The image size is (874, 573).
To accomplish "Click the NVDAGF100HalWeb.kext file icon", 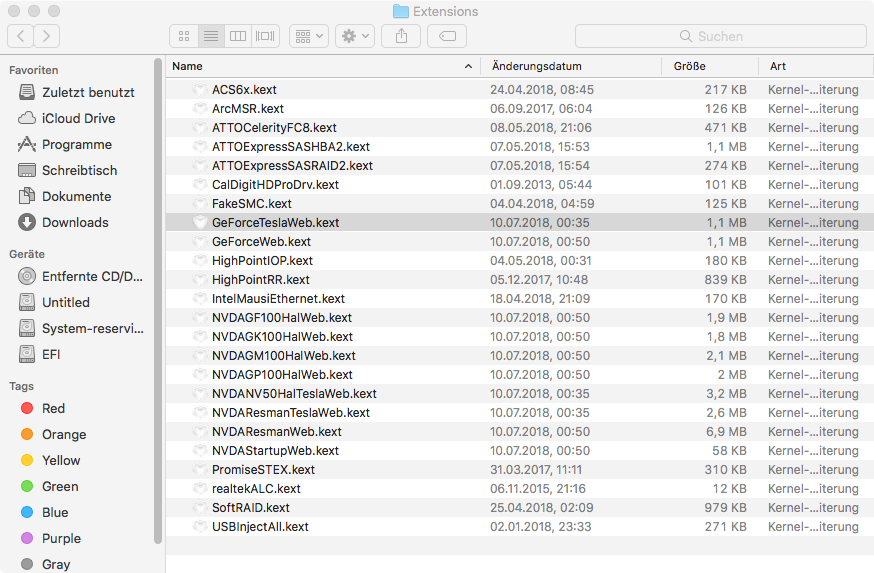I will click(x=200, y=318).
